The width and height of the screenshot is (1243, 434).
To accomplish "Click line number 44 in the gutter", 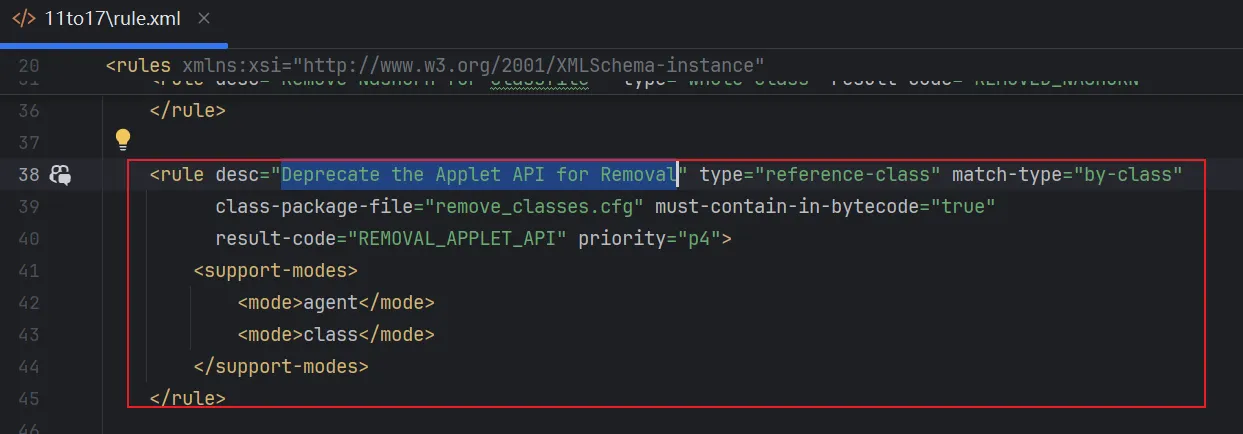I will coord(29,366).
